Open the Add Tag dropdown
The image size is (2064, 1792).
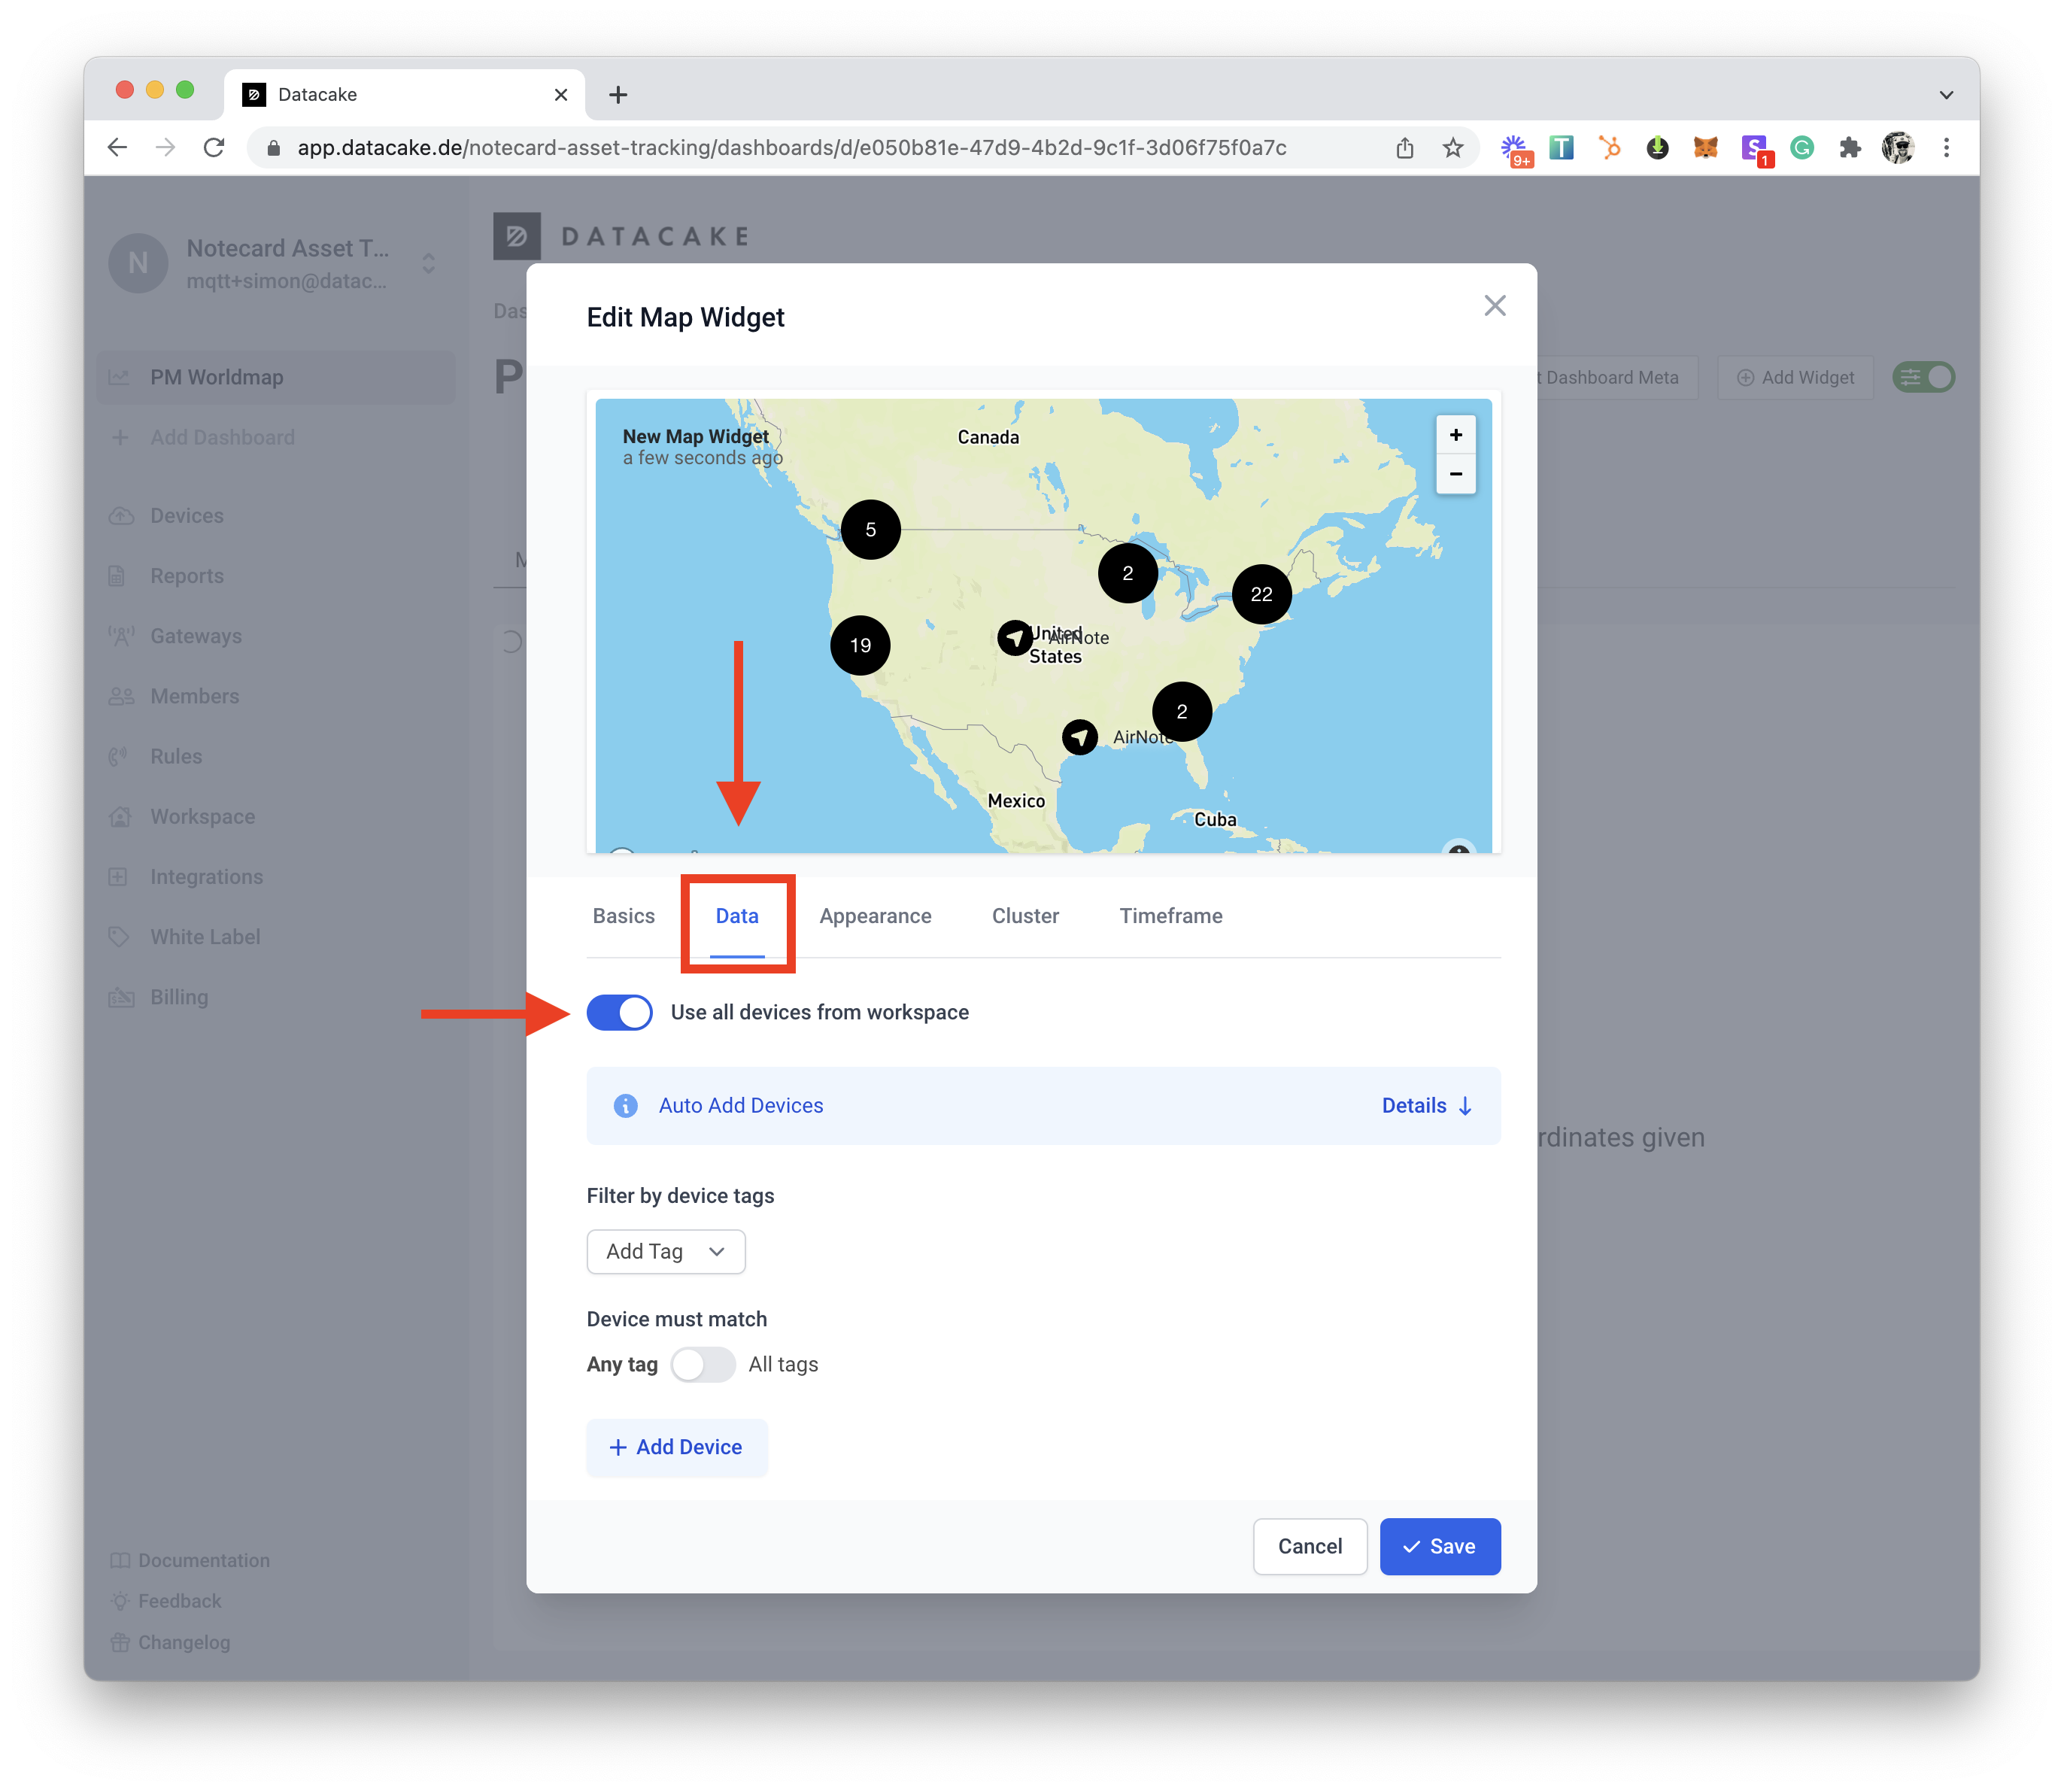point(665,1252)
